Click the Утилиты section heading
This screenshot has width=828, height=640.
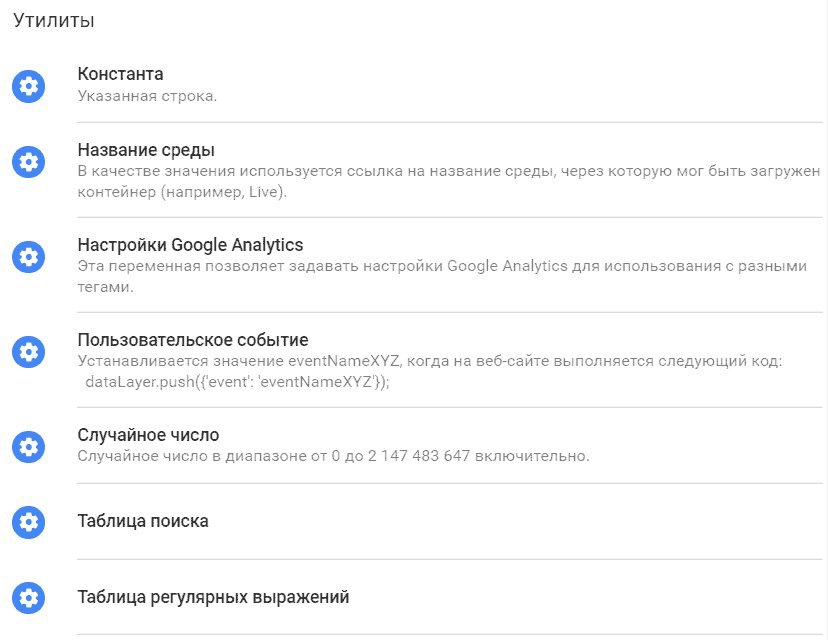click(54, 21)
